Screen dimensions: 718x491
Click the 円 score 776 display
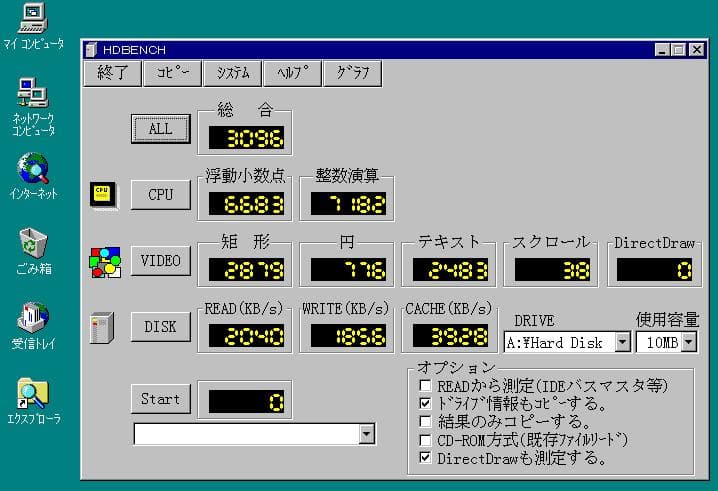coord(348,270)
